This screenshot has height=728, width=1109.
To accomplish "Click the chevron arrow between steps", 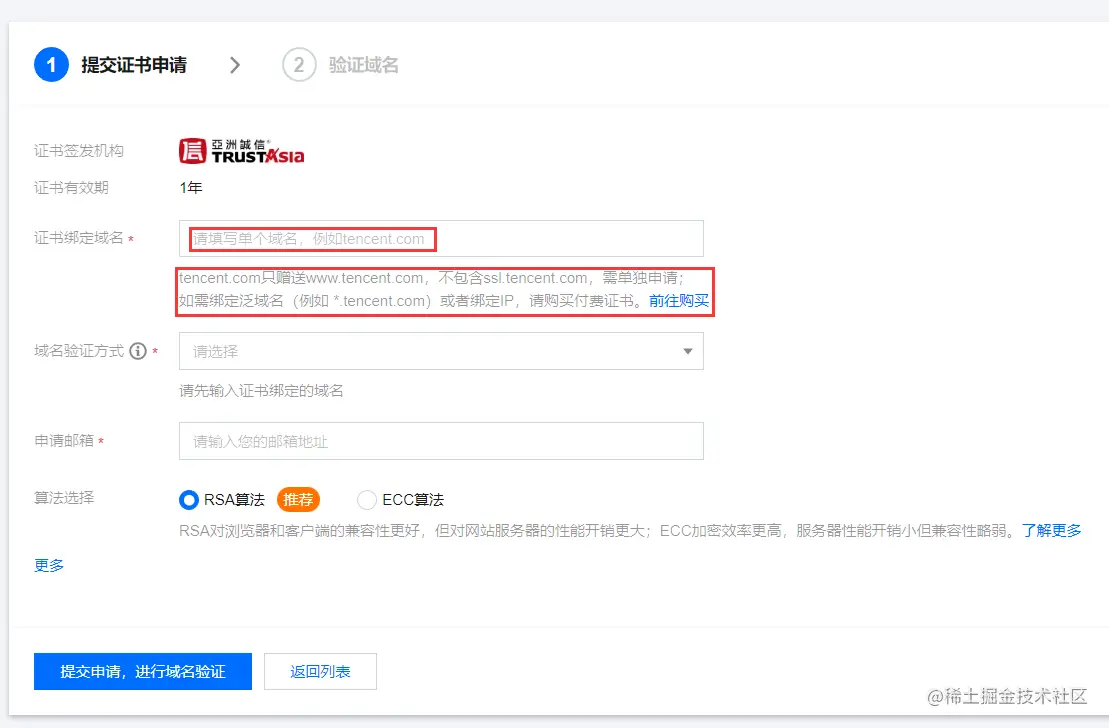I will 235,65.
